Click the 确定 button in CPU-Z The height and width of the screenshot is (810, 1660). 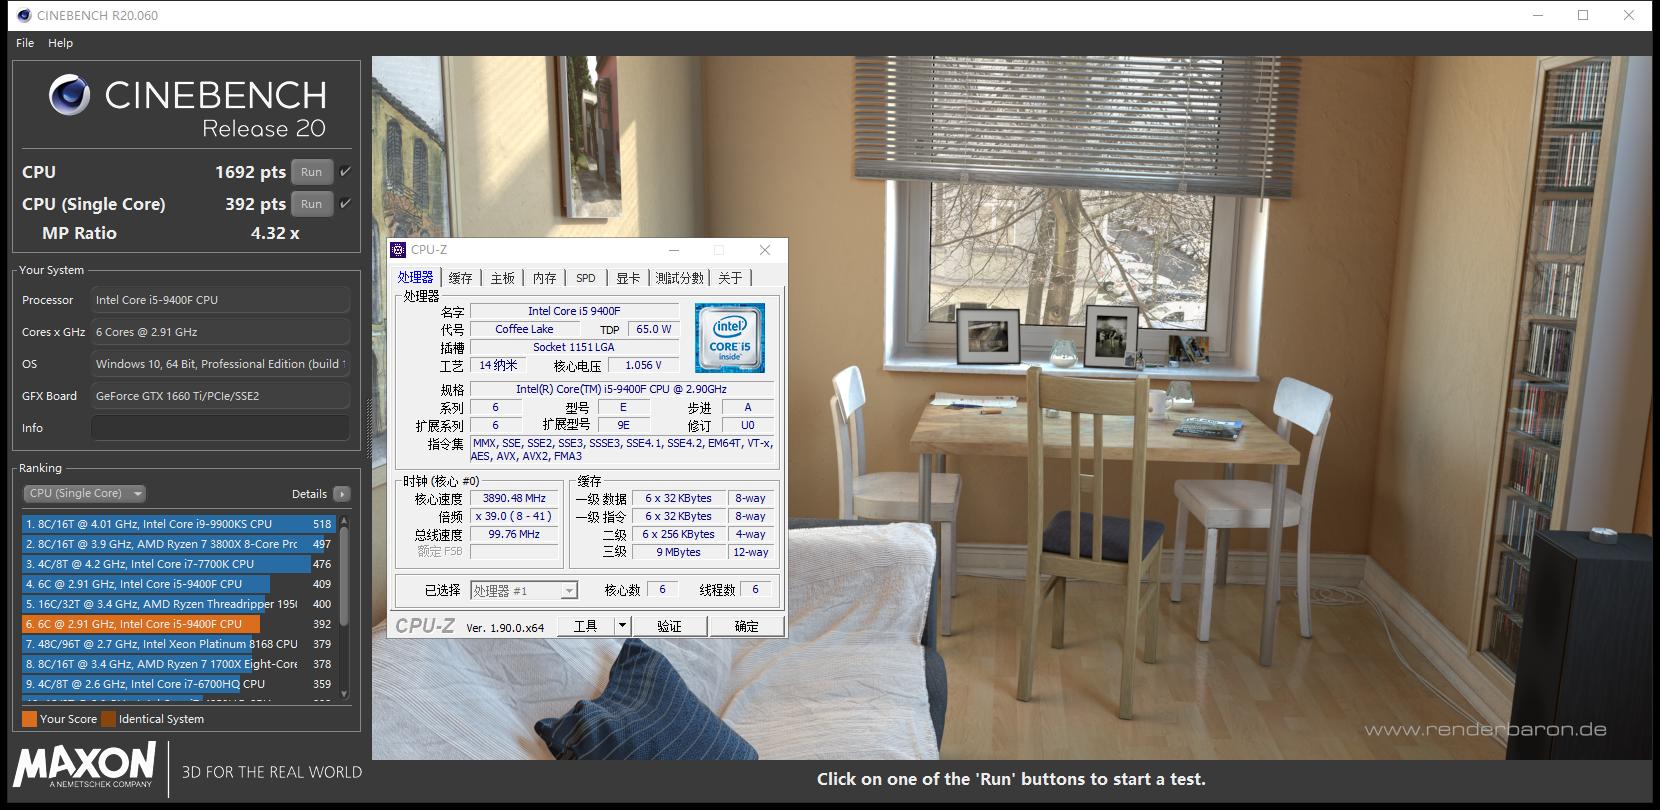coord(746,626)
